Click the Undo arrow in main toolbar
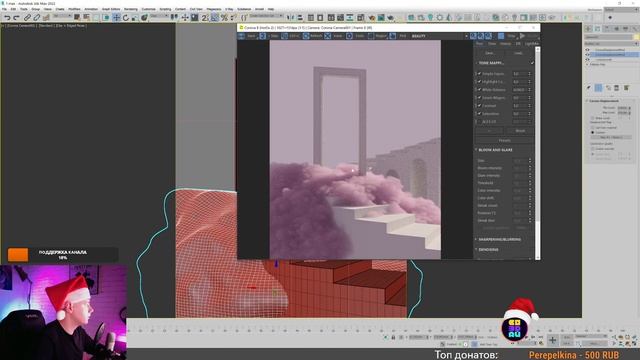 pyautogui.click(x=7, y=18)
